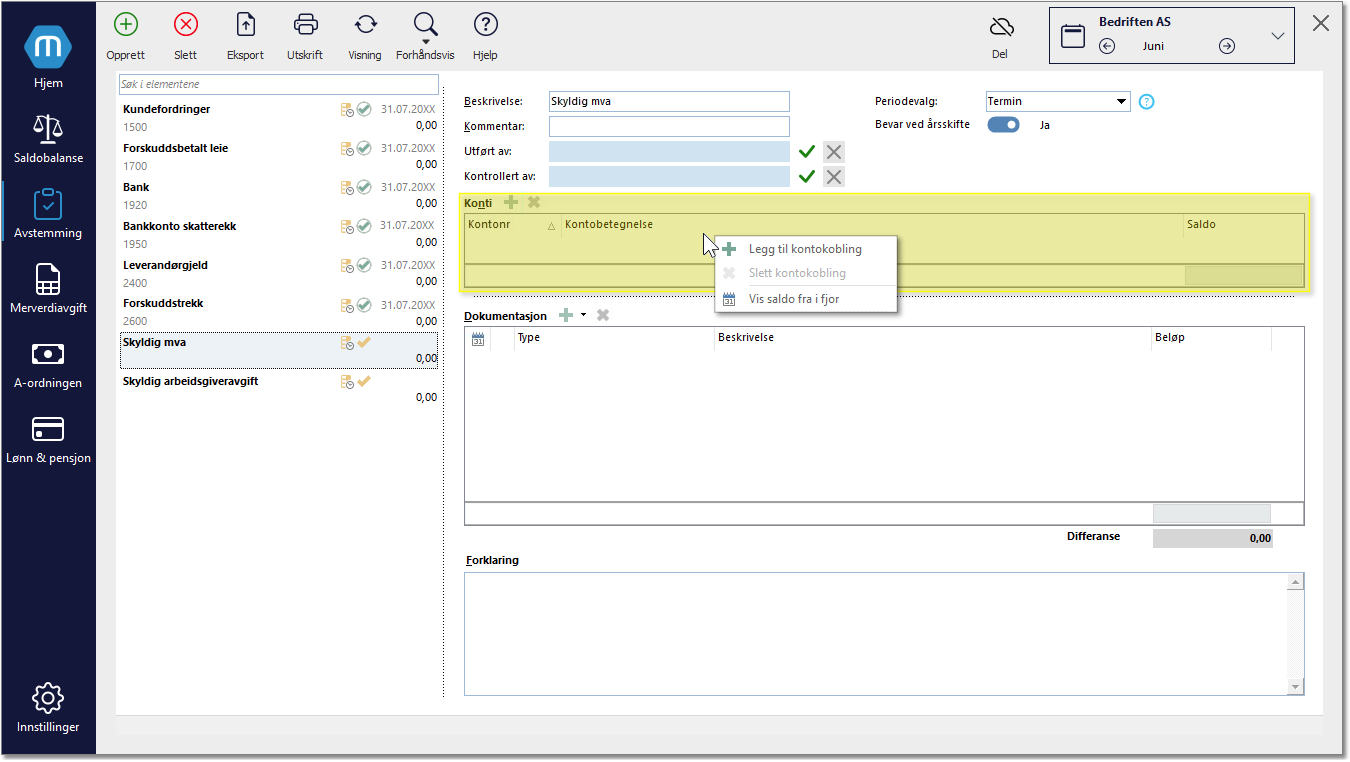Viewport: 1350px width, 762px height.
Task: Click the Utskrift printer icon
Action: pyautogui.click(x=306, y=25)
